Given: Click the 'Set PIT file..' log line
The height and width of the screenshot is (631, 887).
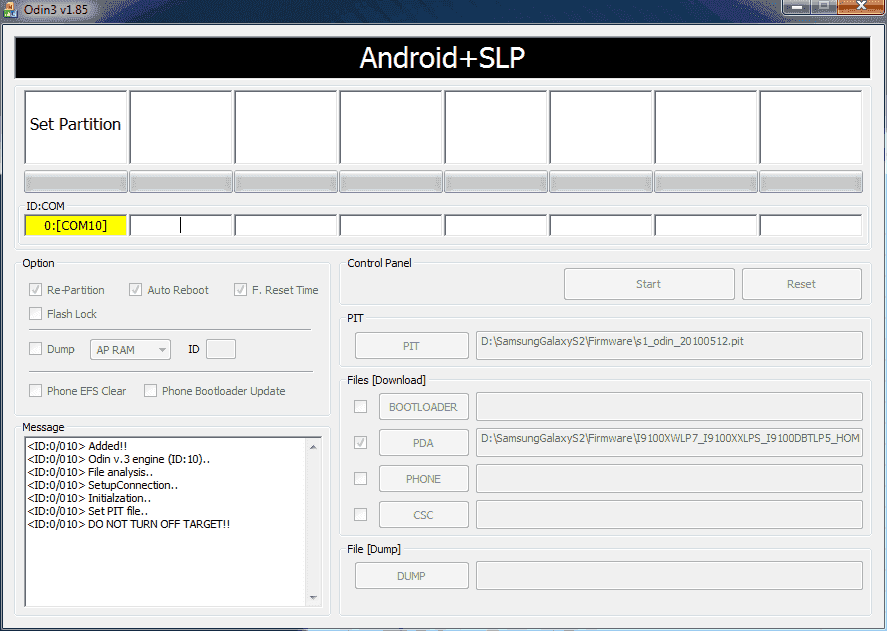Looking at the screenshot, I should point(88,511).
